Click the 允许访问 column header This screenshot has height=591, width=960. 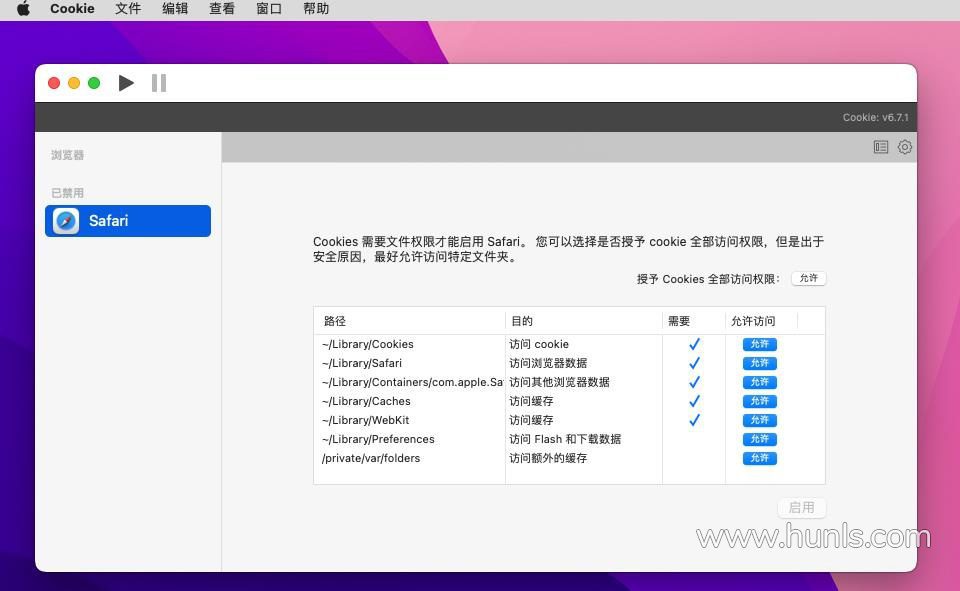pos(753,321)
